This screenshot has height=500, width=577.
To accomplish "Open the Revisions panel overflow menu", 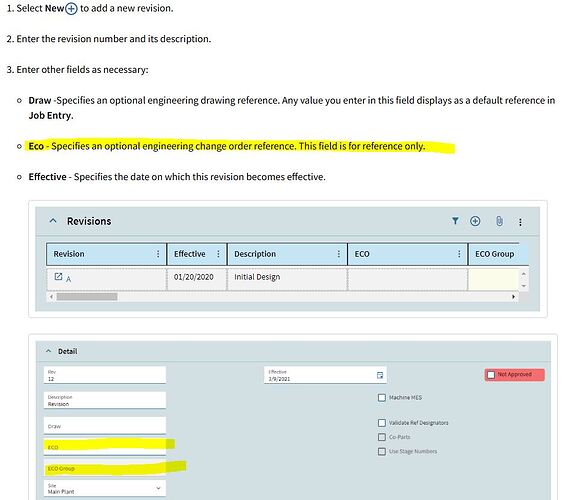I will click(520, 222).
